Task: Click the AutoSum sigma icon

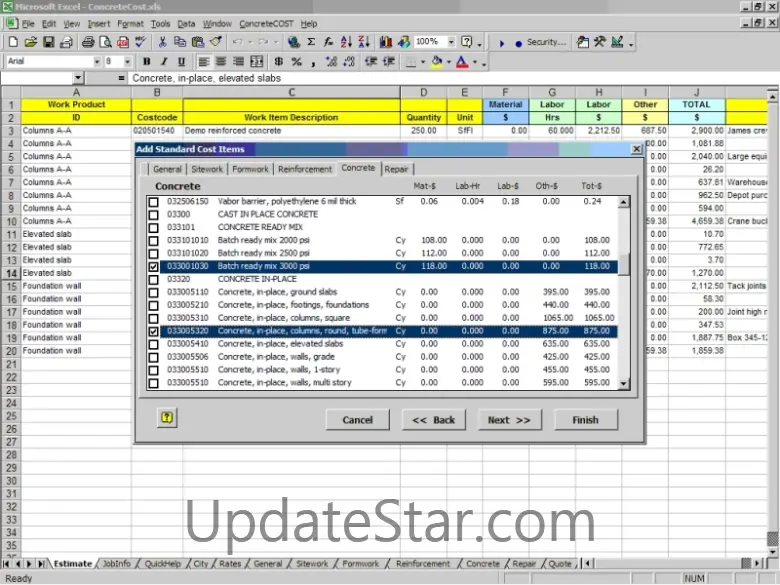Action: tap(311, 42)
